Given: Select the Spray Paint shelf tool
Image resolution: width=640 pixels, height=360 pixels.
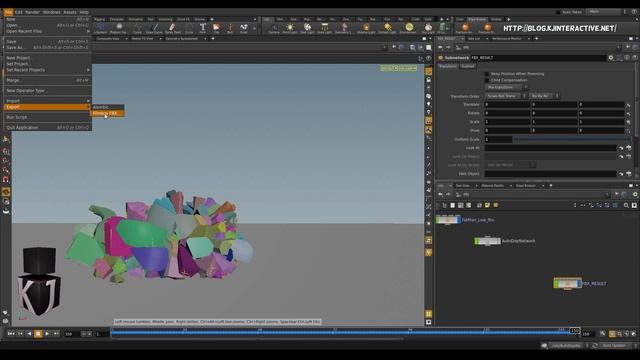Looking at the screenshot, I should [172, 28].
